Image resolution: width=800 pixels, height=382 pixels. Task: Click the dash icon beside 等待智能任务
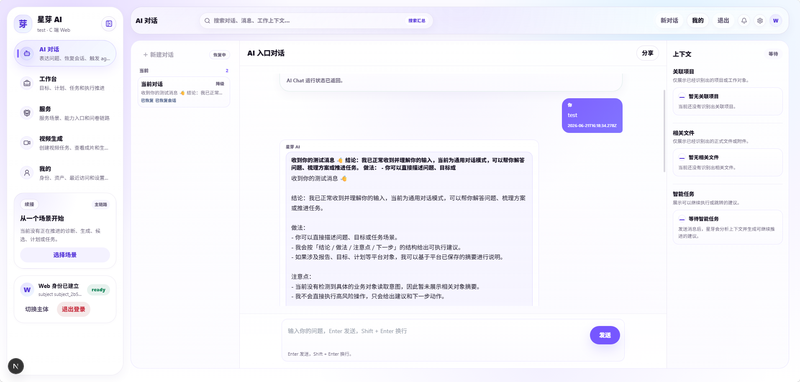(x=682, y=219)
